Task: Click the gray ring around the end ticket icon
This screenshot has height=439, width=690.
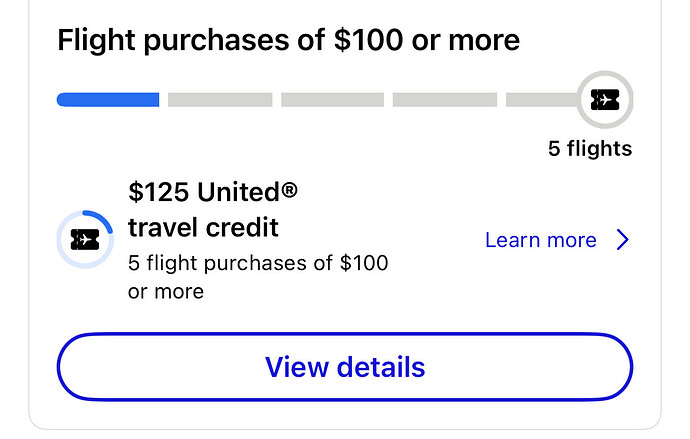Action: pos(605,75)
